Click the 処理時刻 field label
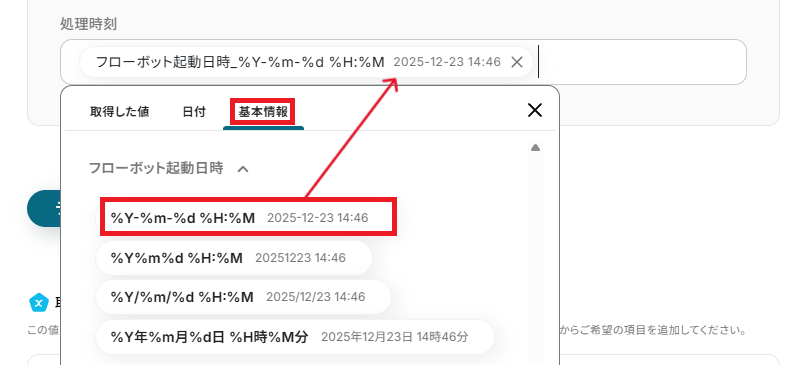Viewport: 800px width, 365px height. (x=89, y=24)
